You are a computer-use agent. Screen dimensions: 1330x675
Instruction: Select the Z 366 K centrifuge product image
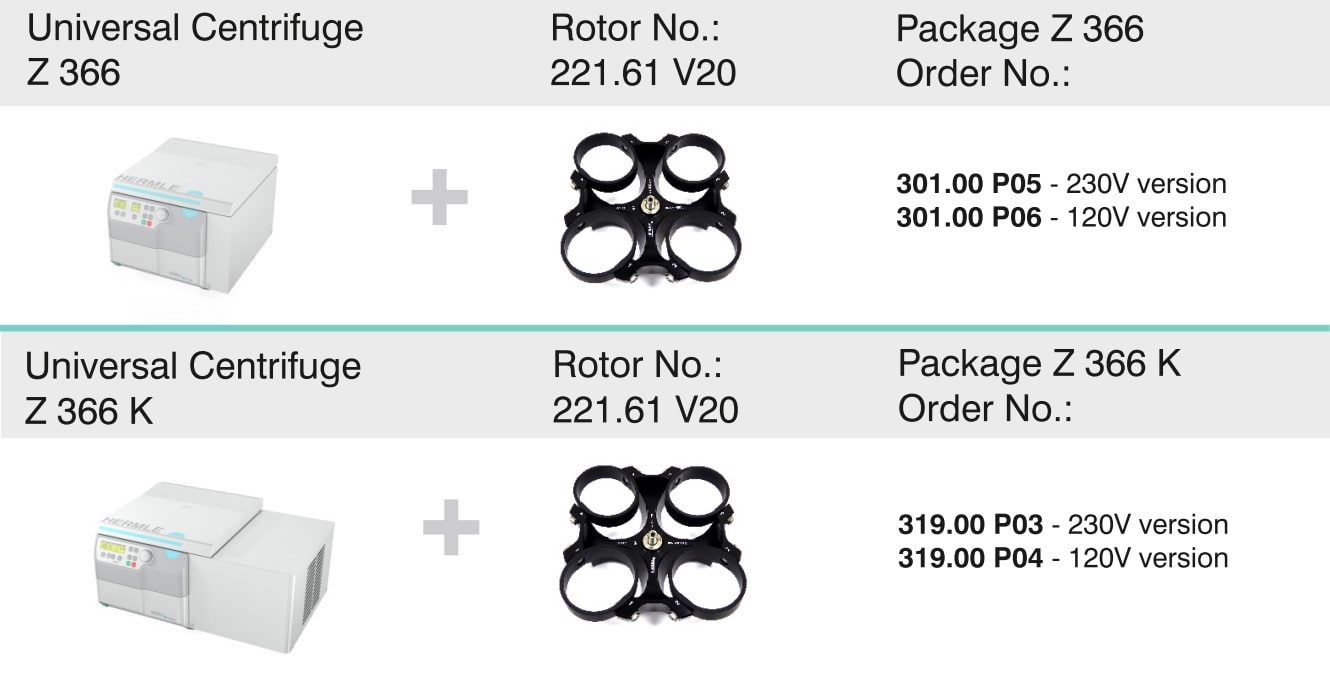point(215,555)
